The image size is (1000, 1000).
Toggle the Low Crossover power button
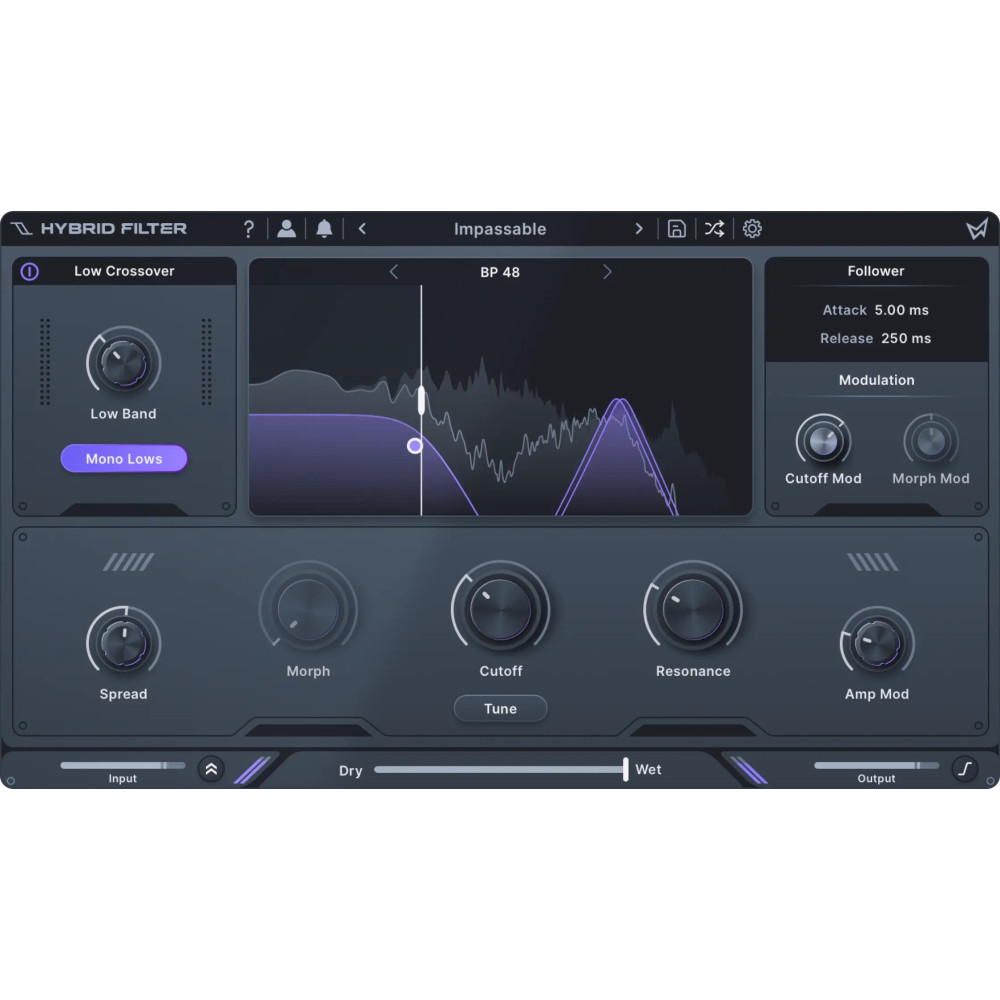[x=29, y=272]
